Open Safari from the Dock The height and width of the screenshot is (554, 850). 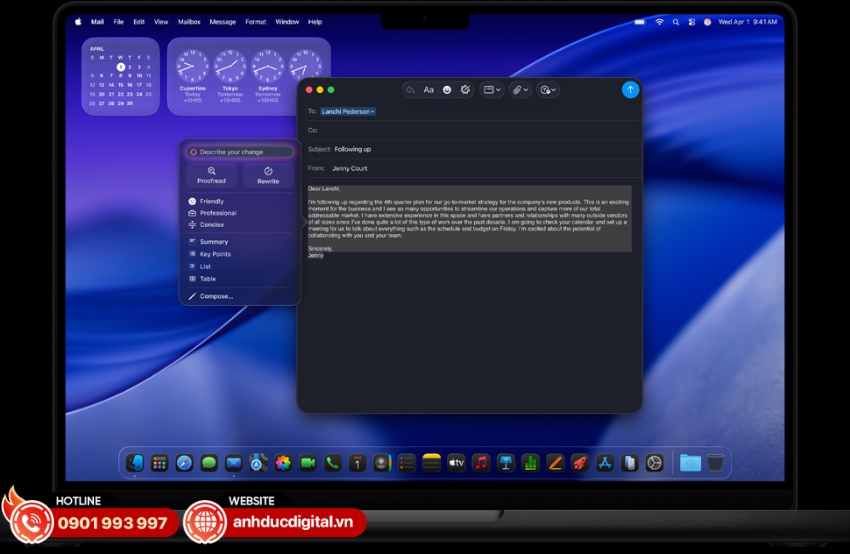pyautogui.click(x=184, y=463)
